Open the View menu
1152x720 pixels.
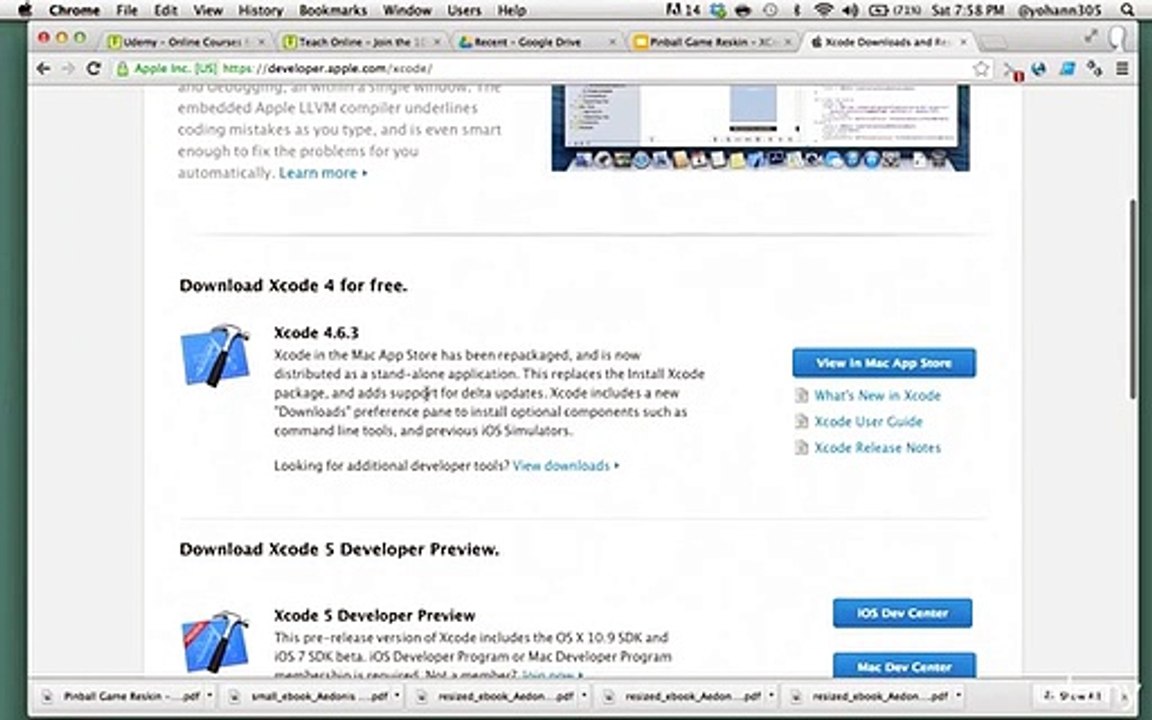[208, 10]
